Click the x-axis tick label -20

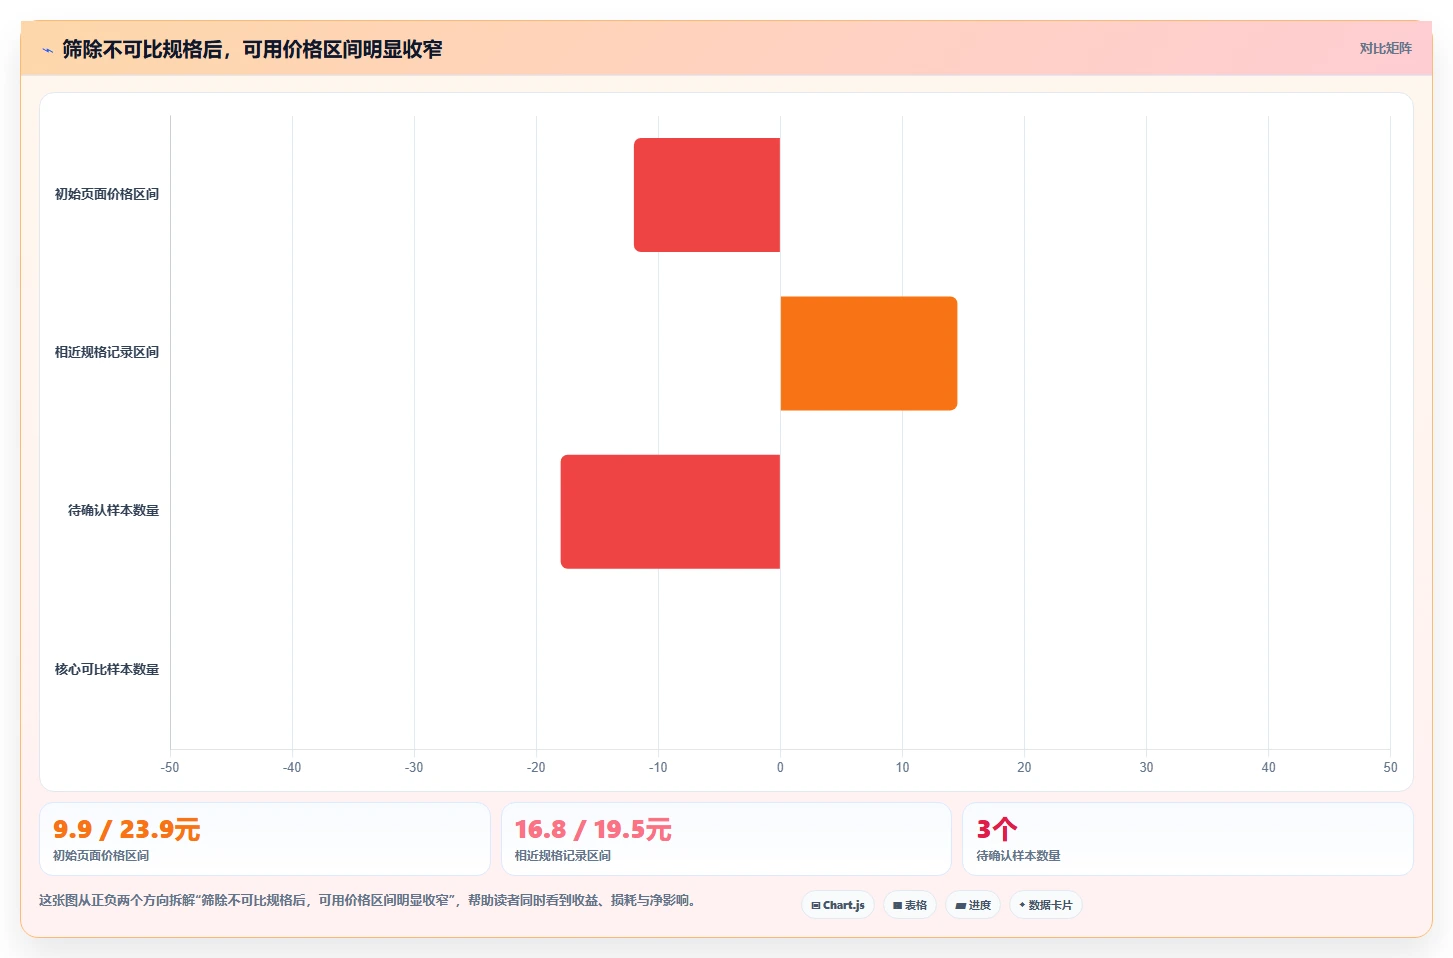[x=536, y=767]
